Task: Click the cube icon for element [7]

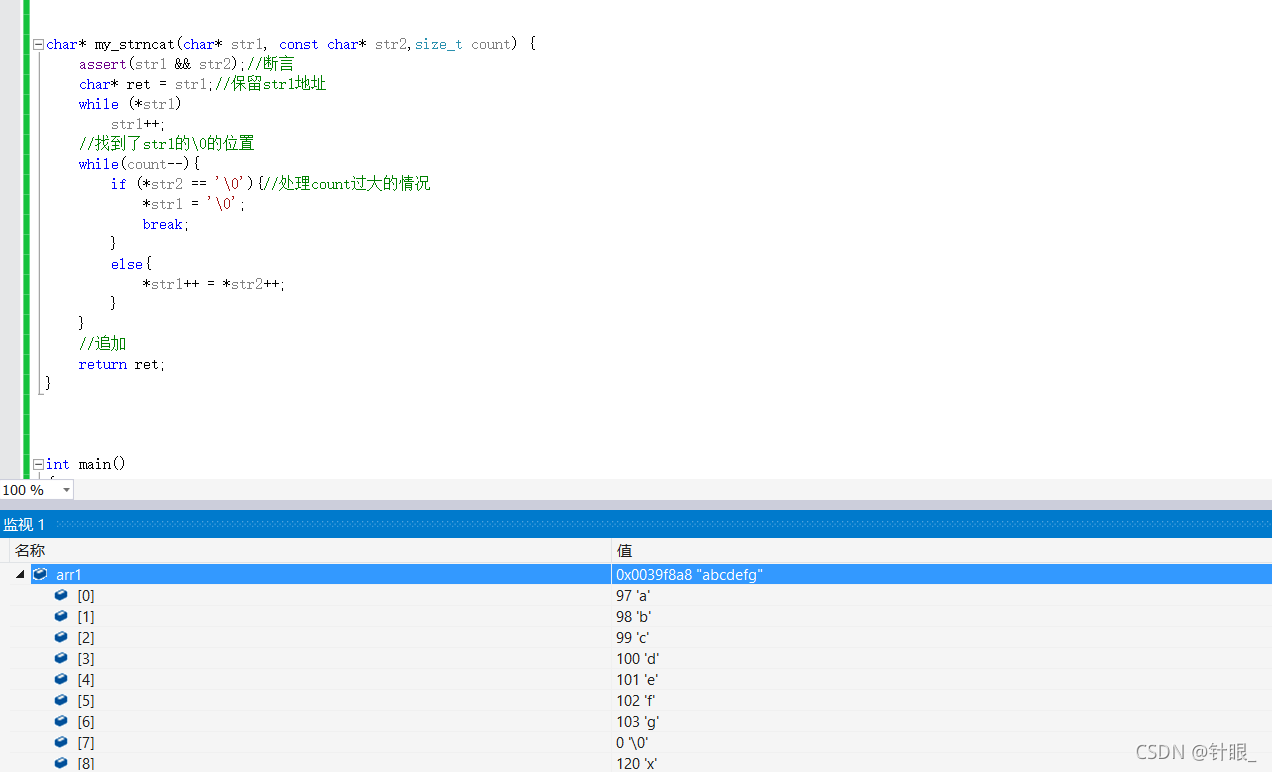Action: (61, 742)
